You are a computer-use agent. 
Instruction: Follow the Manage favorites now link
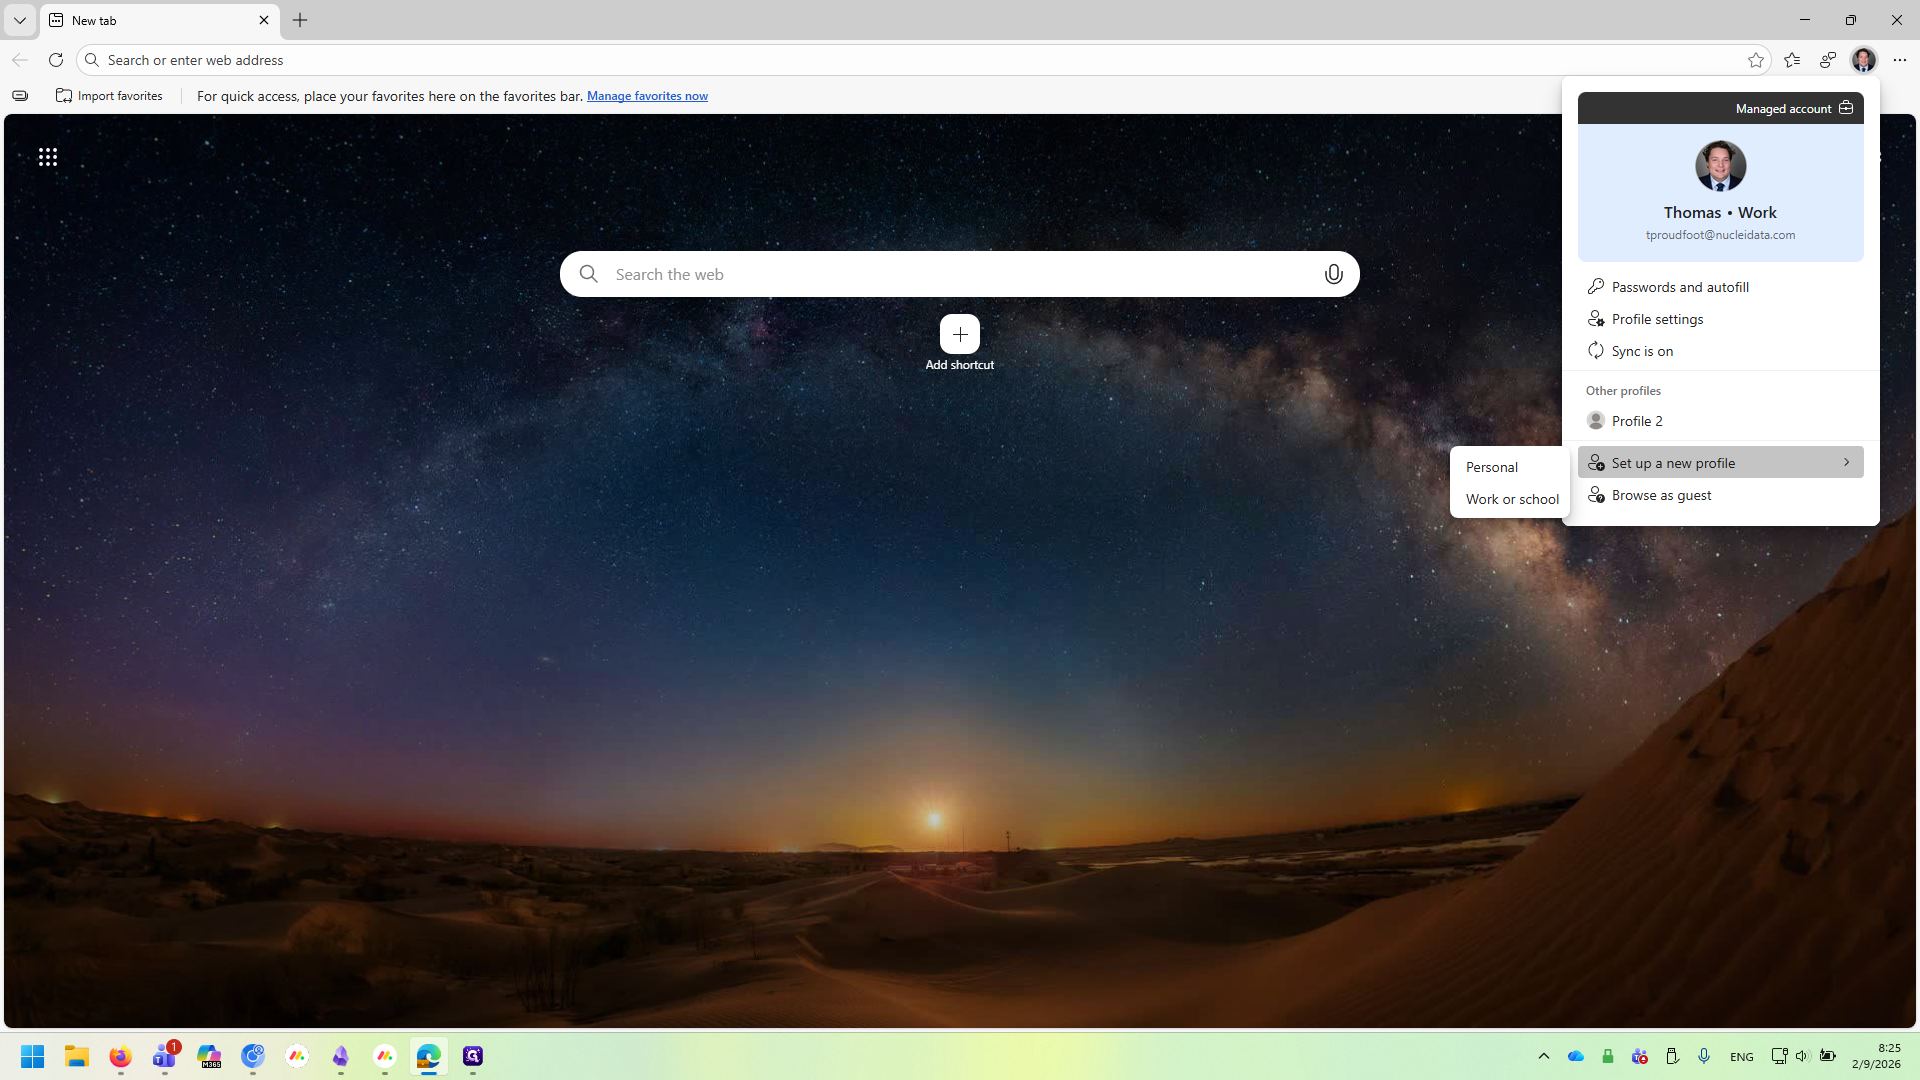(647, 96)
